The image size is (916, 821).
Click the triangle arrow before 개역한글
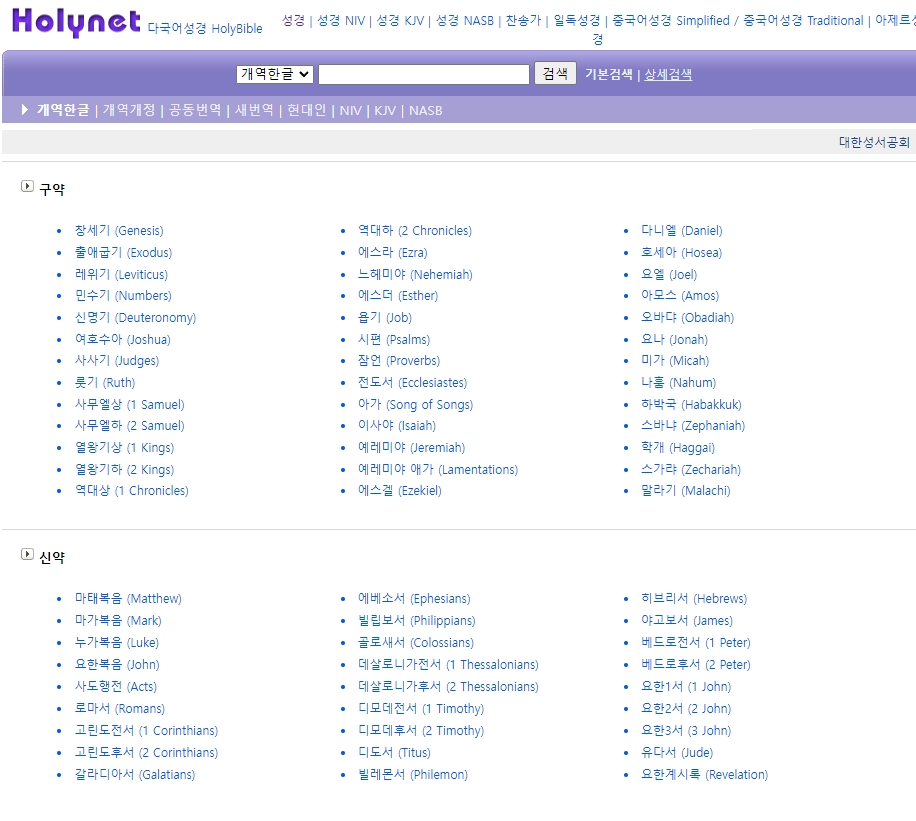click(25, 109)
